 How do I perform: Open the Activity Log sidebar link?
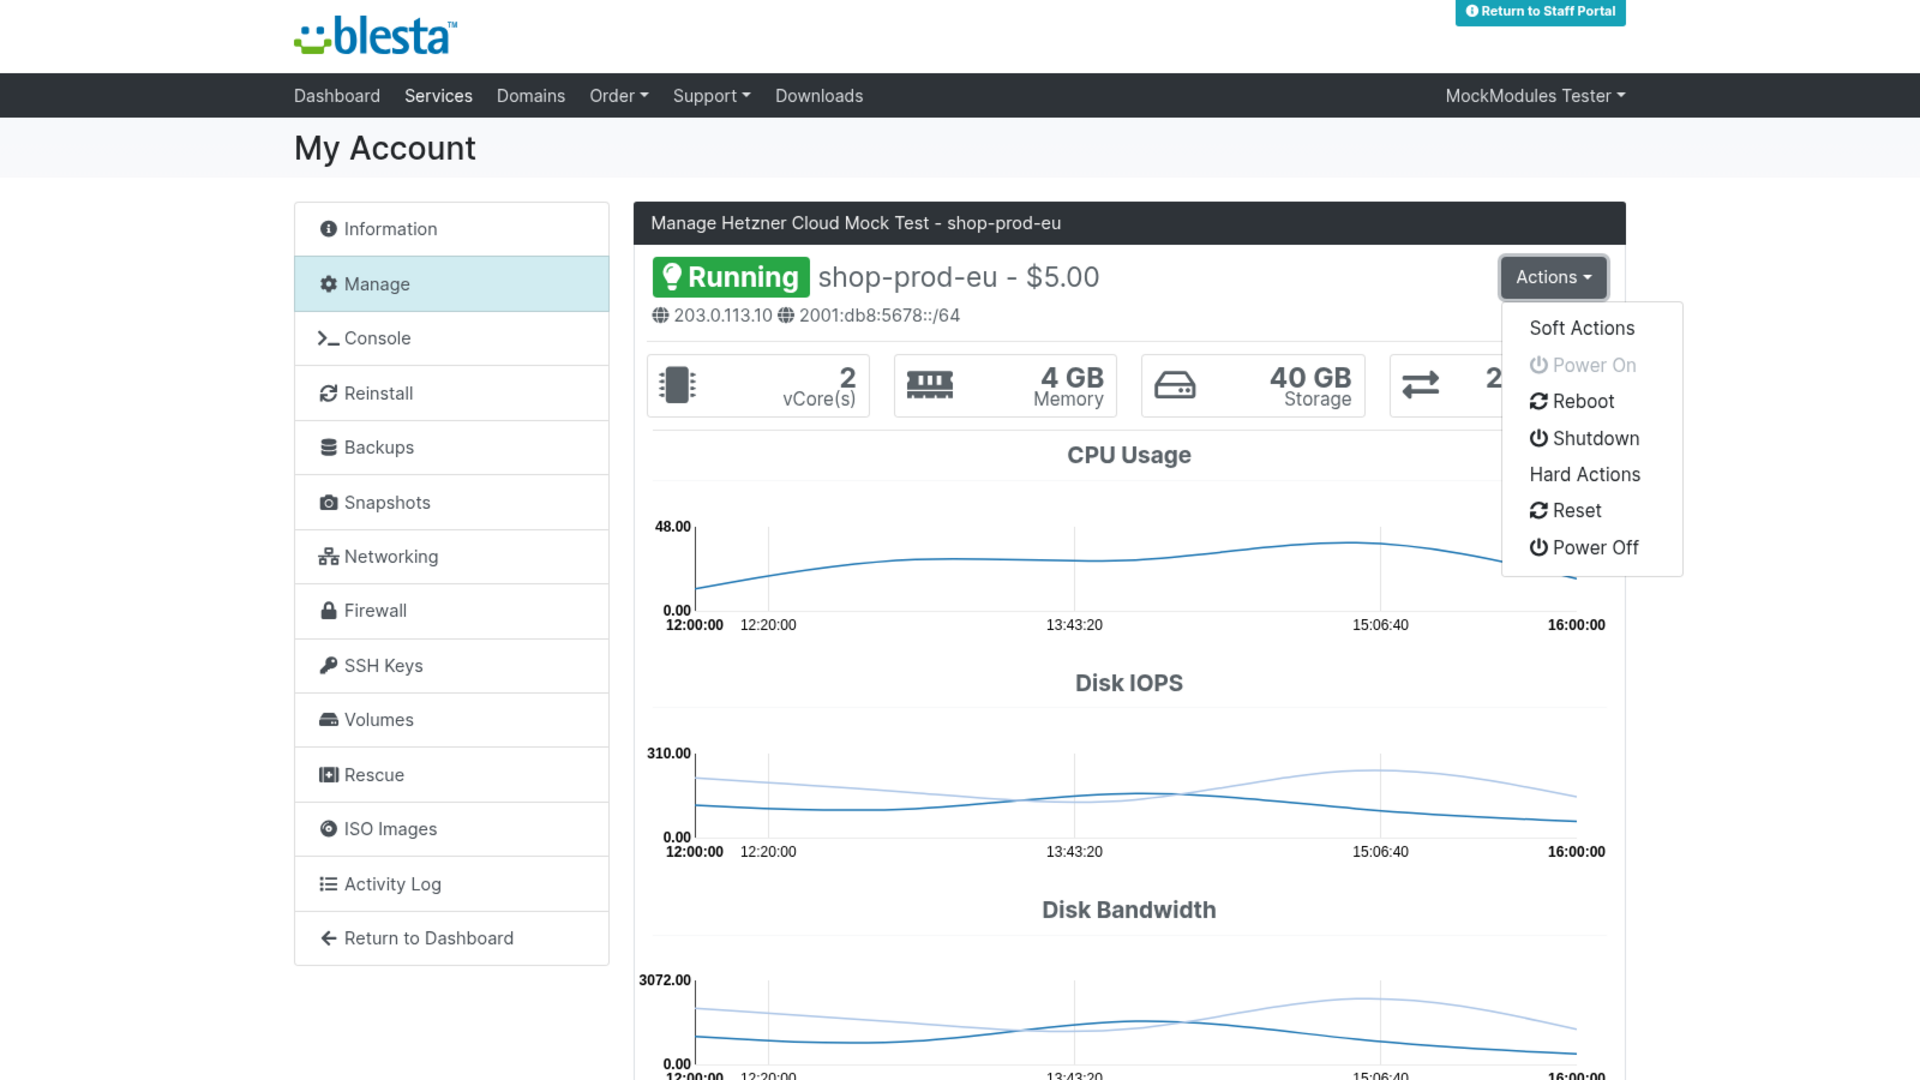tap(452, 884)
